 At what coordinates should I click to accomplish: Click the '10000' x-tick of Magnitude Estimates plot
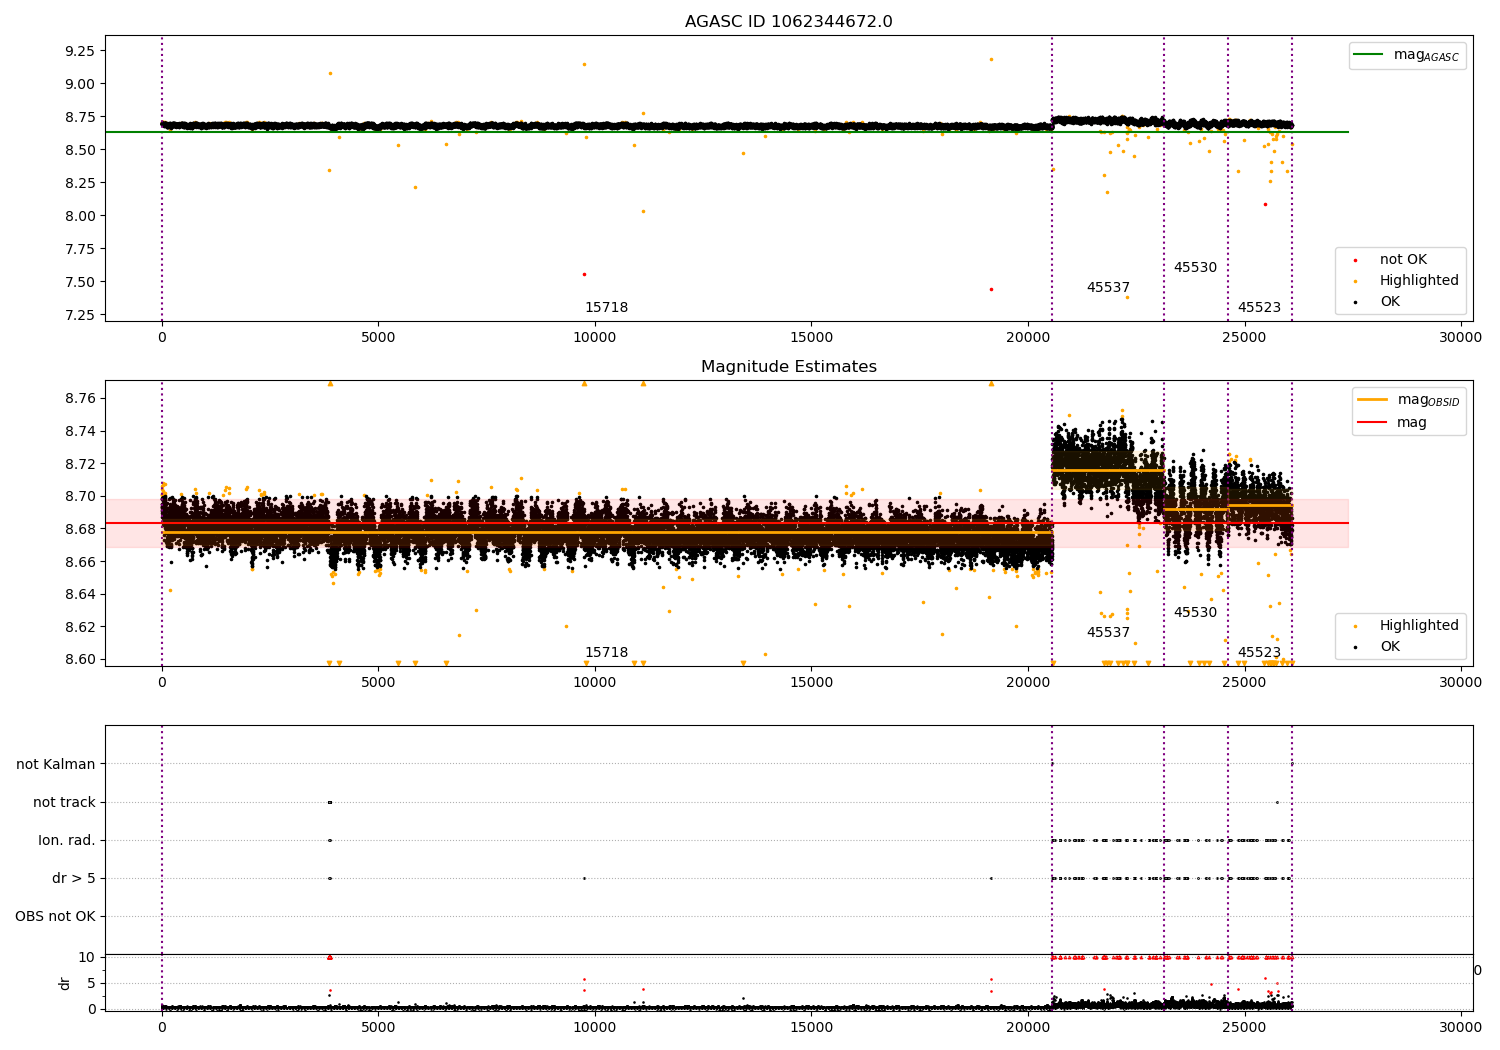pos(595,683)
